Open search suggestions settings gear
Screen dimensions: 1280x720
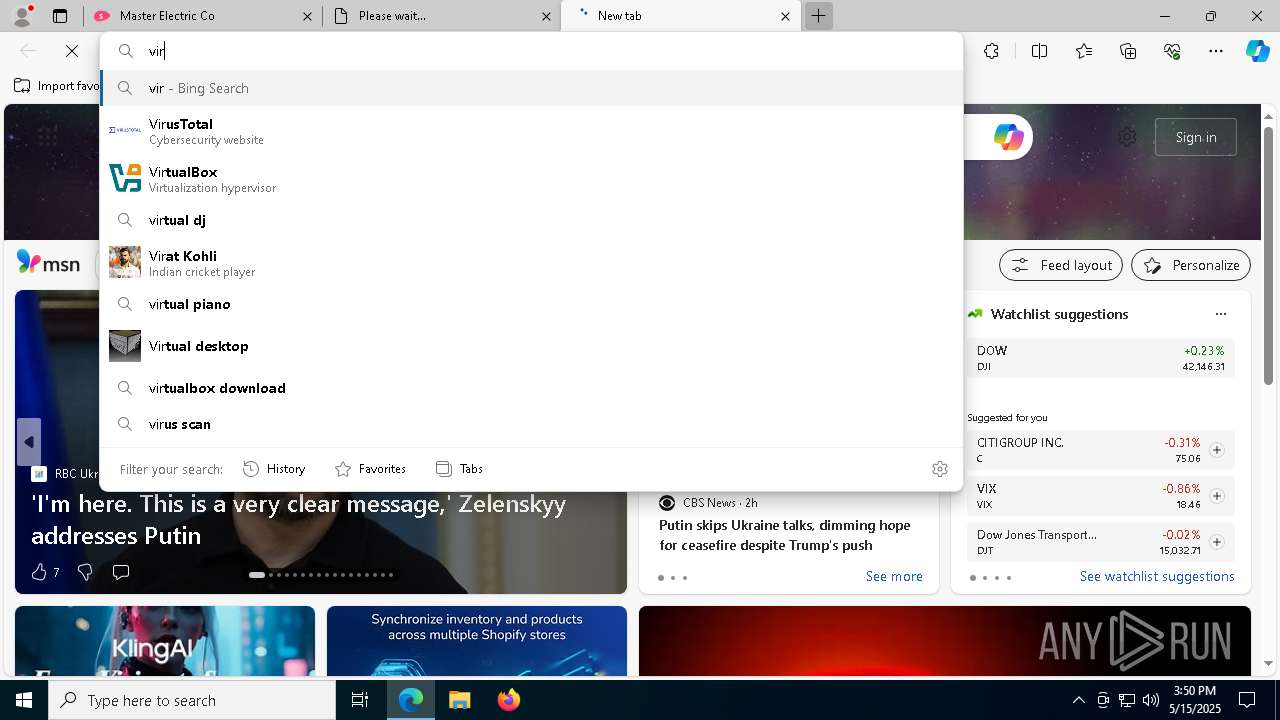[x=939, y=469]
